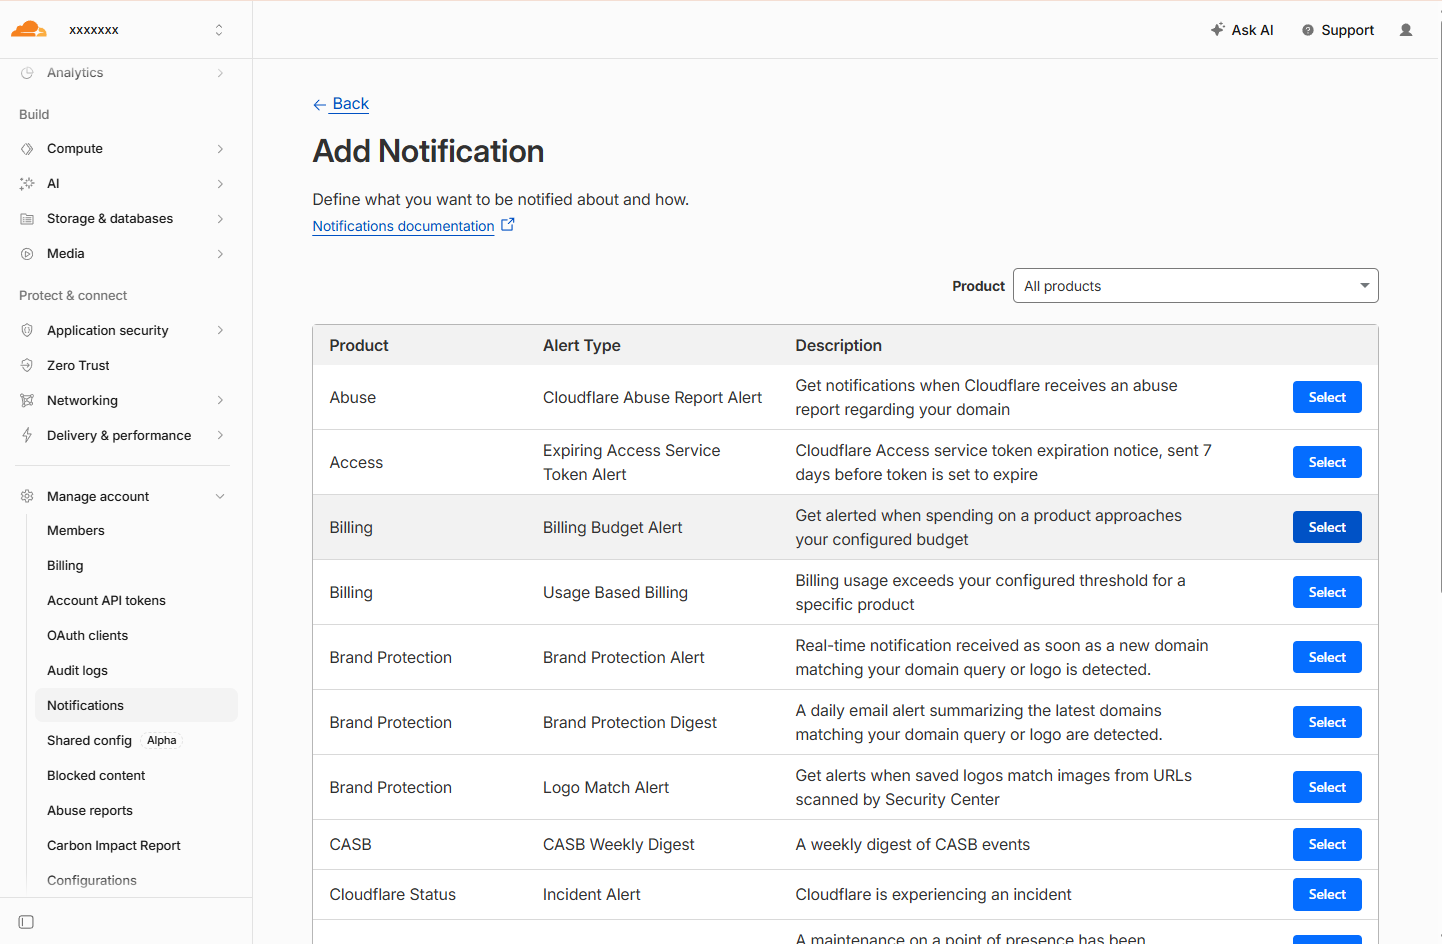Click the Analytics sidebar icon
Screen dimensions: 1442x944
[x=27, y=73]
